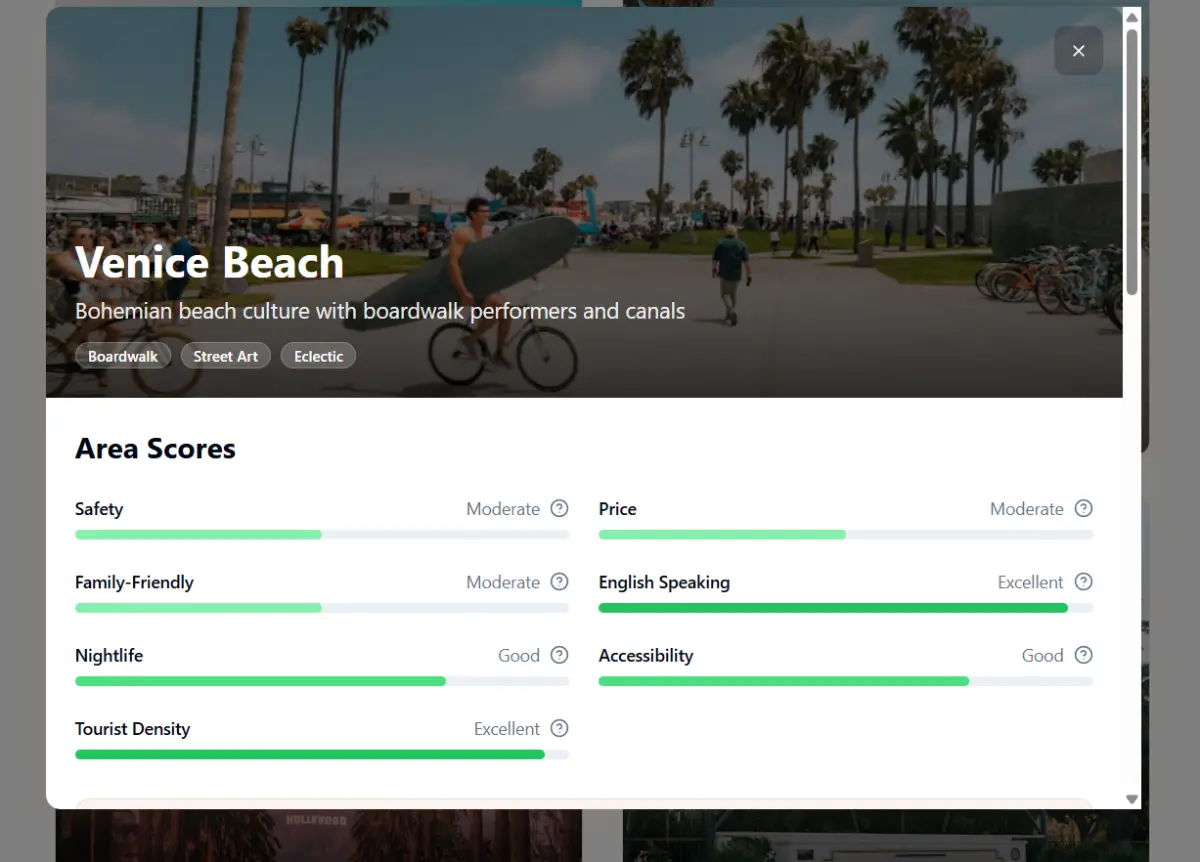Screen dimensions: 1200x862
Task: Open the Family-Friendly info question mark
Action: [559, 582]
